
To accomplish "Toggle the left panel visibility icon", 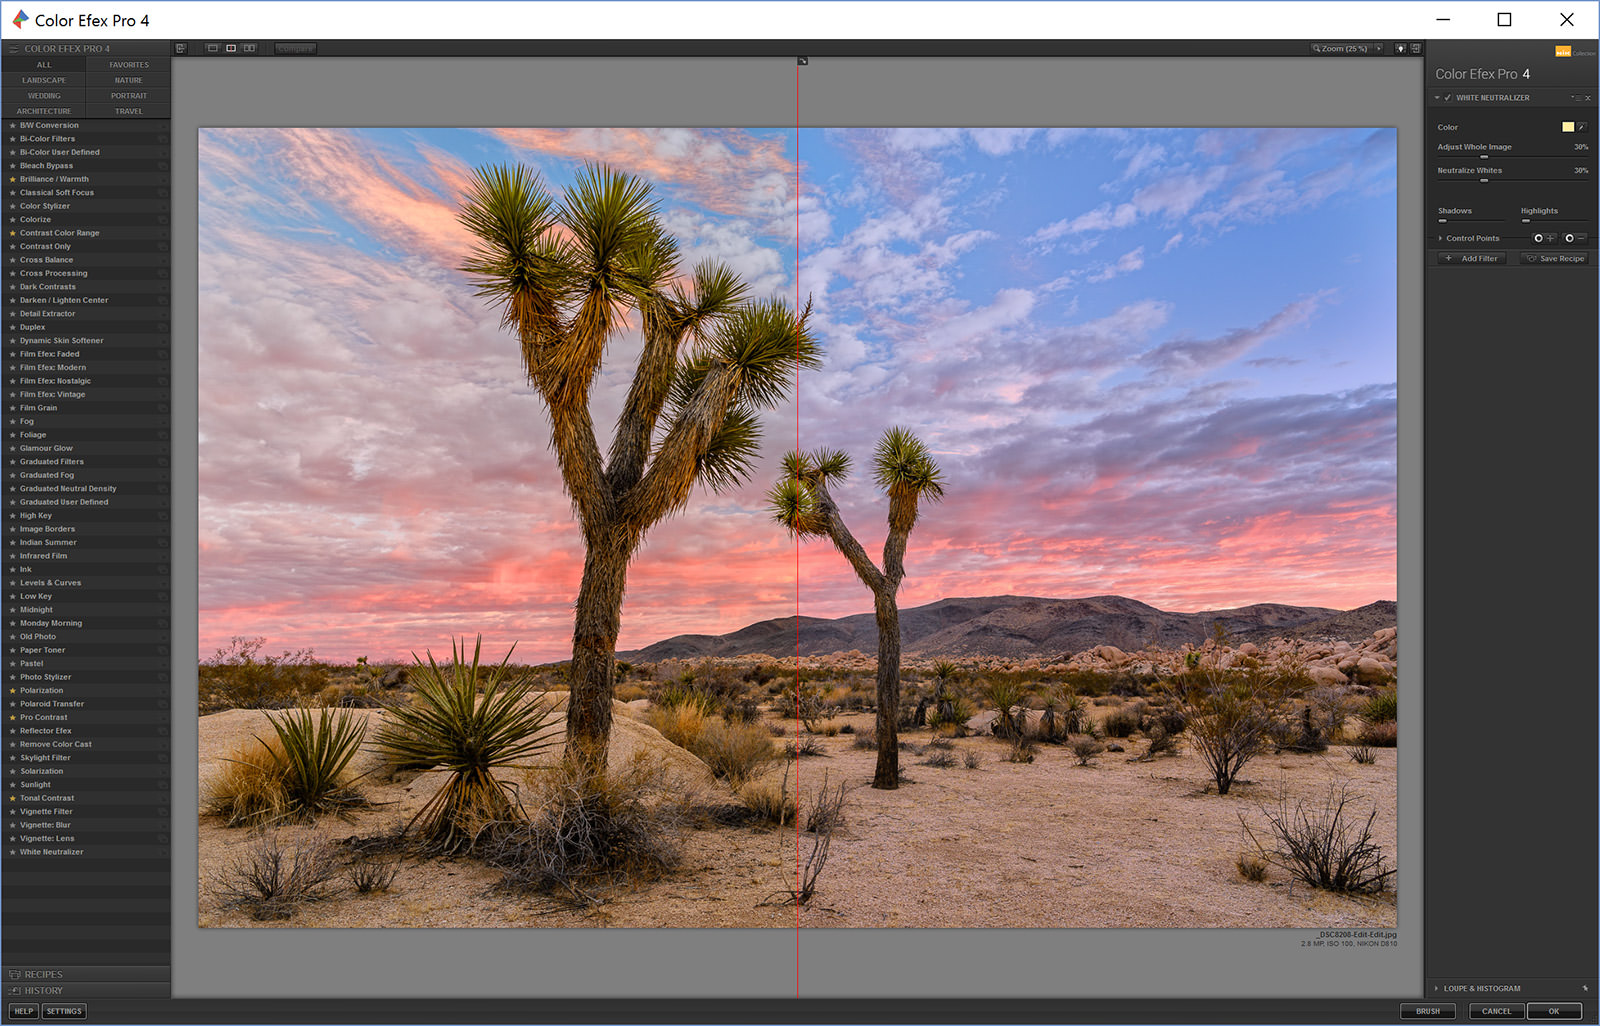I will 180,48.
